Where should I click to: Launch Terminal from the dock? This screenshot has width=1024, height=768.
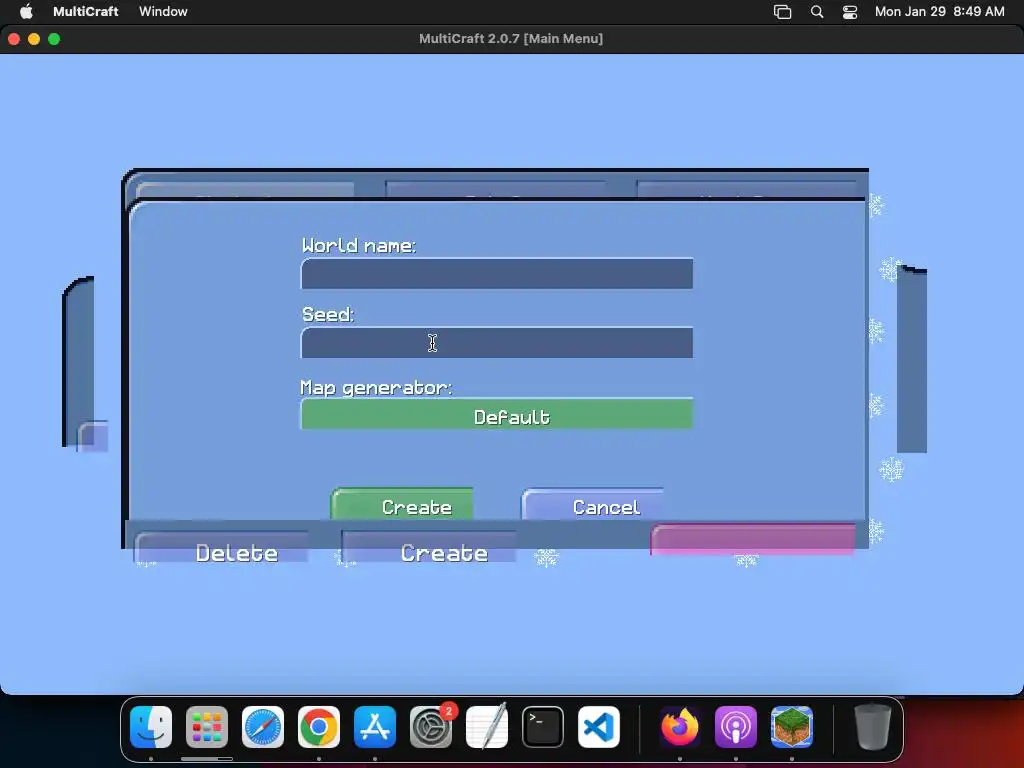543,727
